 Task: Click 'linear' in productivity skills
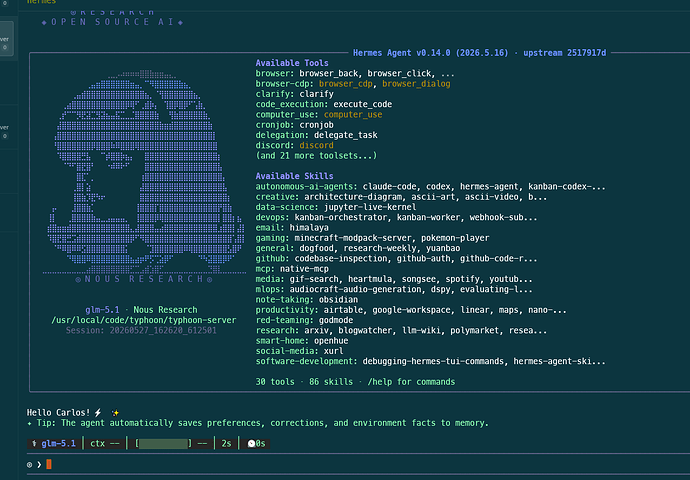click(474, 310)
